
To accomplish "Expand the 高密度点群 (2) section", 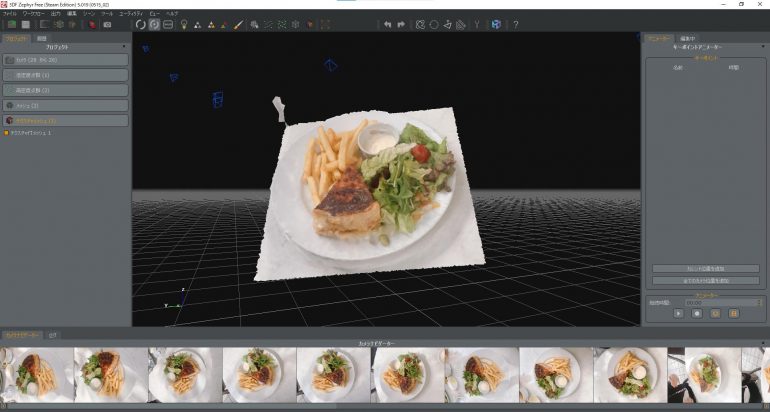I will [x=65, y=90].
